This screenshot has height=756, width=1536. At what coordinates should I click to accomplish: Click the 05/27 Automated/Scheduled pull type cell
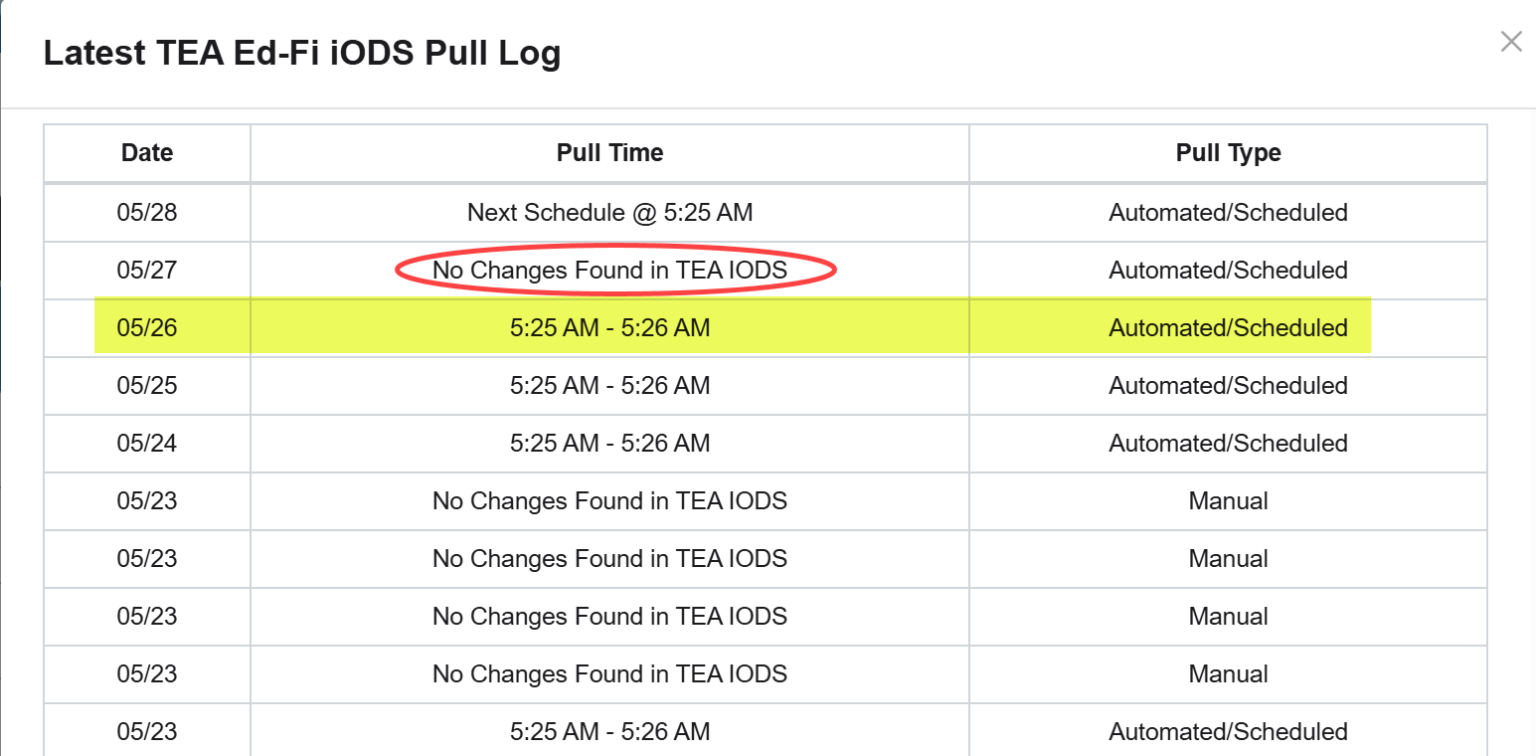click(1227, 270)
